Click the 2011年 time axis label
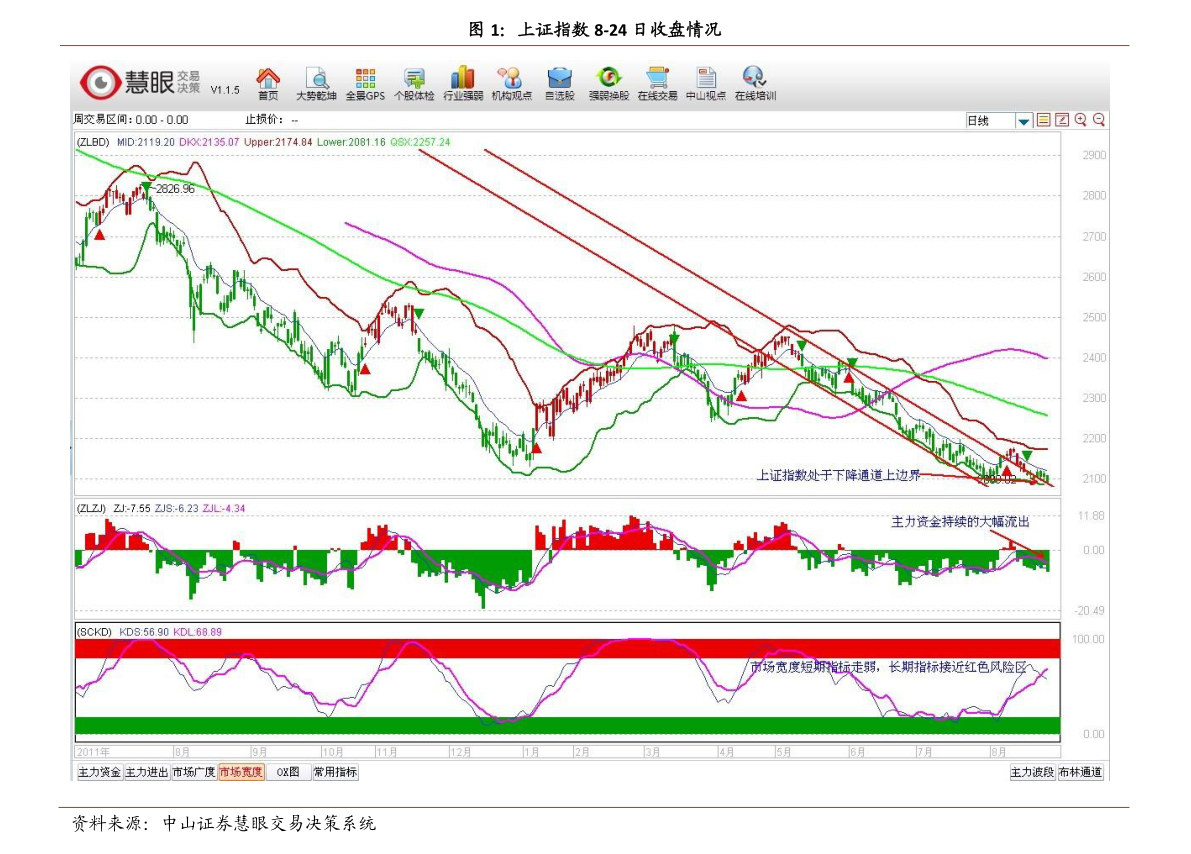 point(93,752)
